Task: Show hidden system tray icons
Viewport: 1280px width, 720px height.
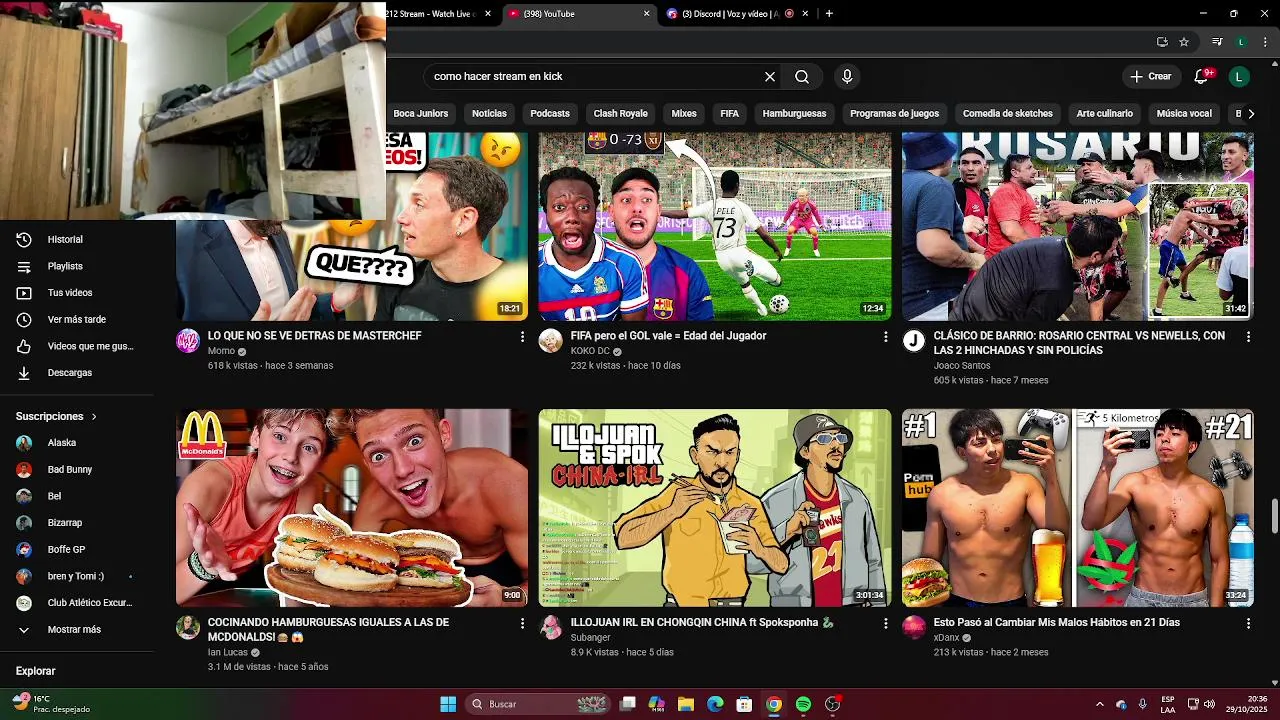Action: click(1100, 704)
